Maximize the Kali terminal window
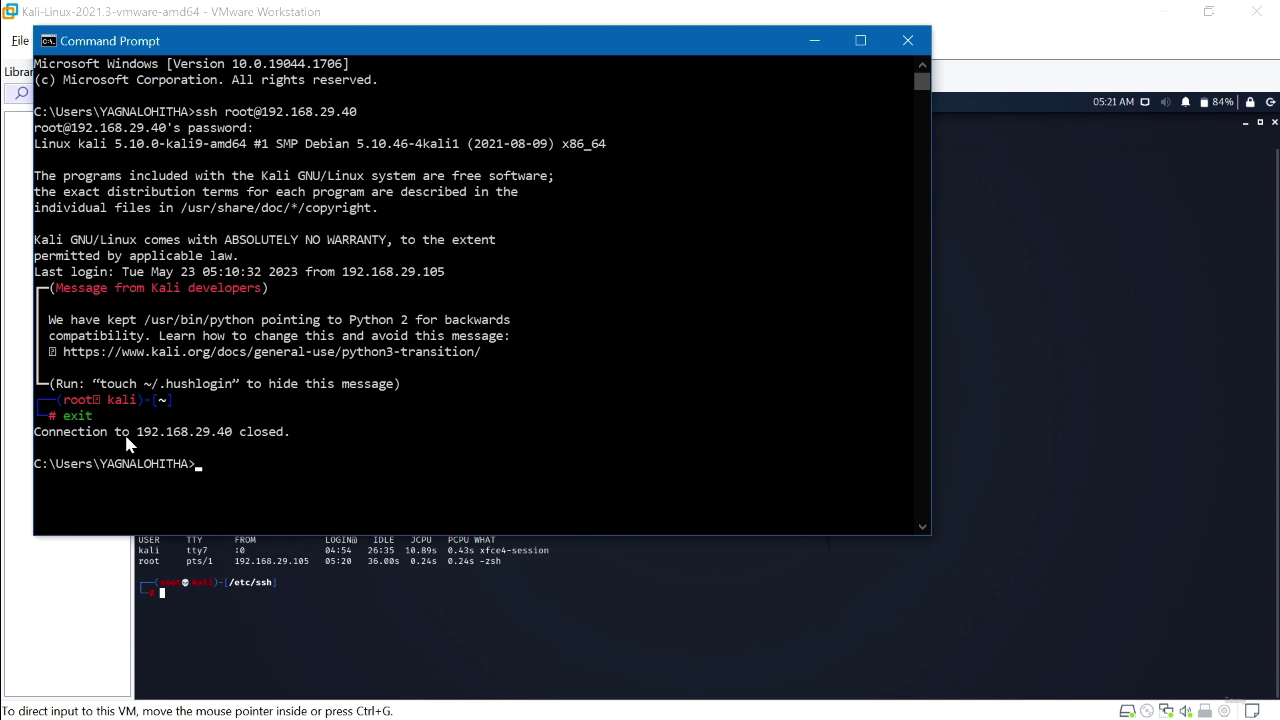Image resolution: width=1280 pixels, height=720 pixels. coord(1260,122)
